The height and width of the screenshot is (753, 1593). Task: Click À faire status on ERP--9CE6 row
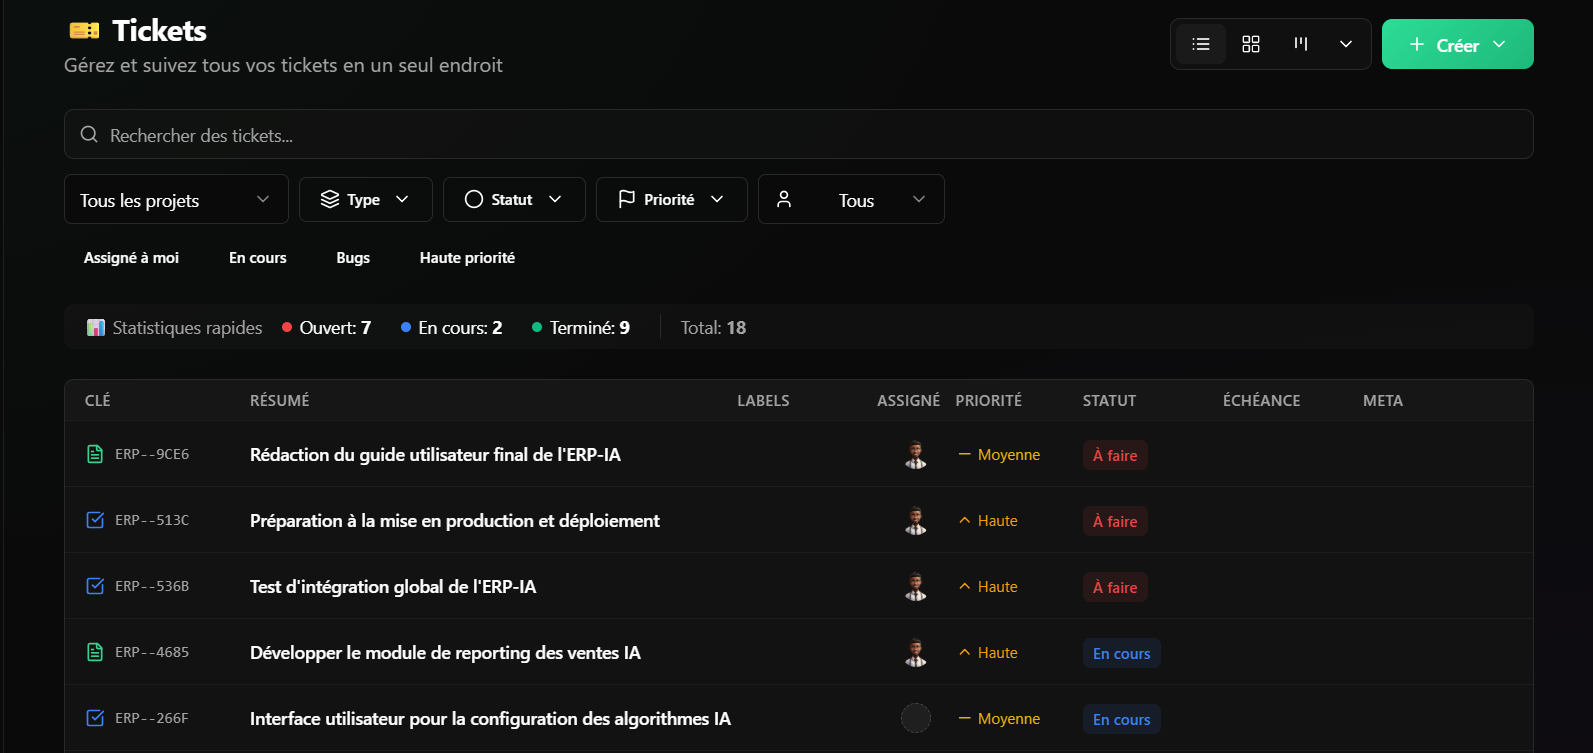point(1115,455)
